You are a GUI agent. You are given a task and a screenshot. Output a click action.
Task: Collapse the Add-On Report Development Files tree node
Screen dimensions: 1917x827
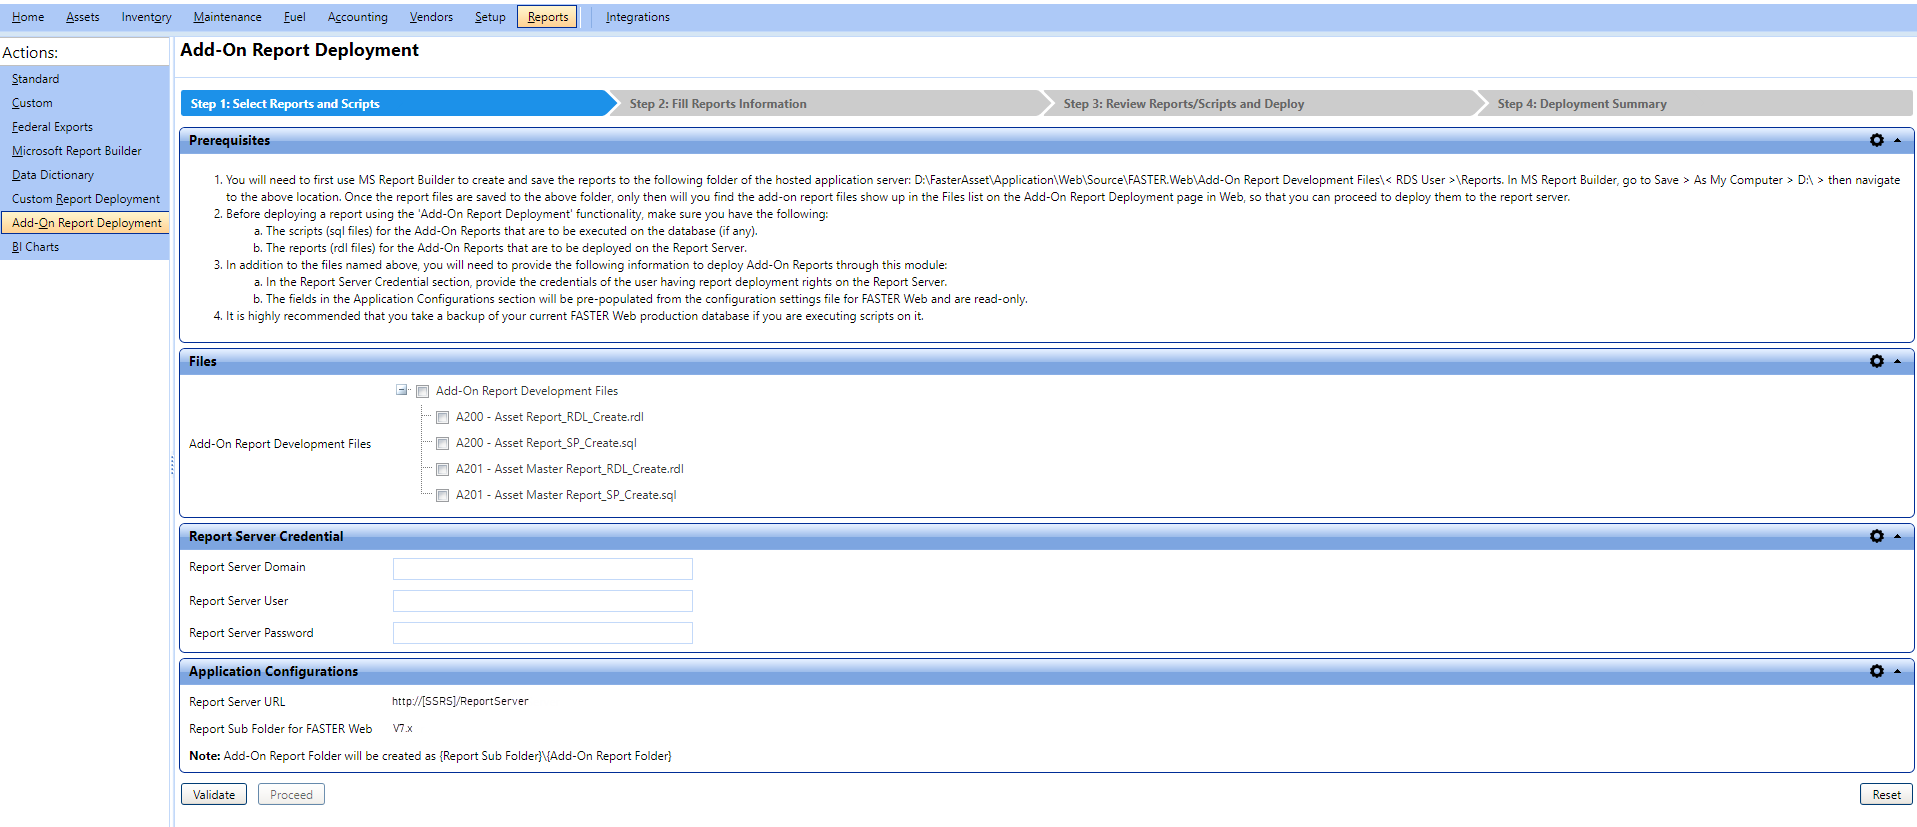402,391
